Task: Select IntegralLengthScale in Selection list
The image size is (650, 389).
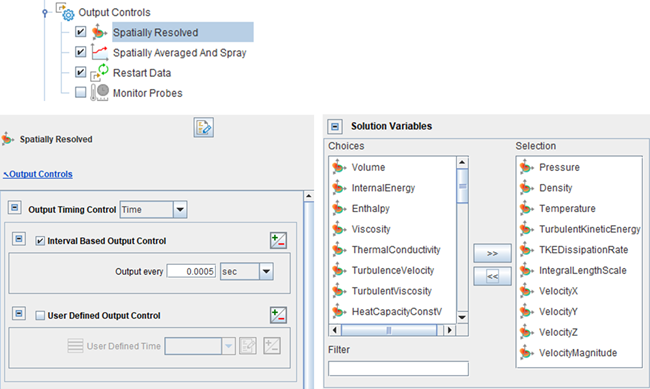Action: point(582,270)
